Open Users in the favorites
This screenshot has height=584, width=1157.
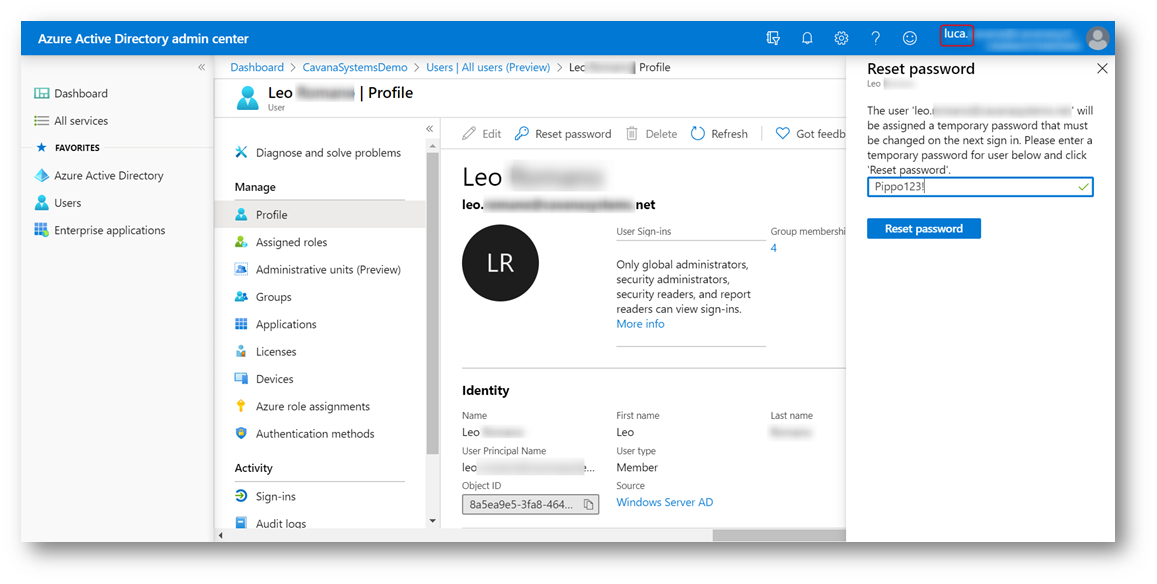click(58, 202)
